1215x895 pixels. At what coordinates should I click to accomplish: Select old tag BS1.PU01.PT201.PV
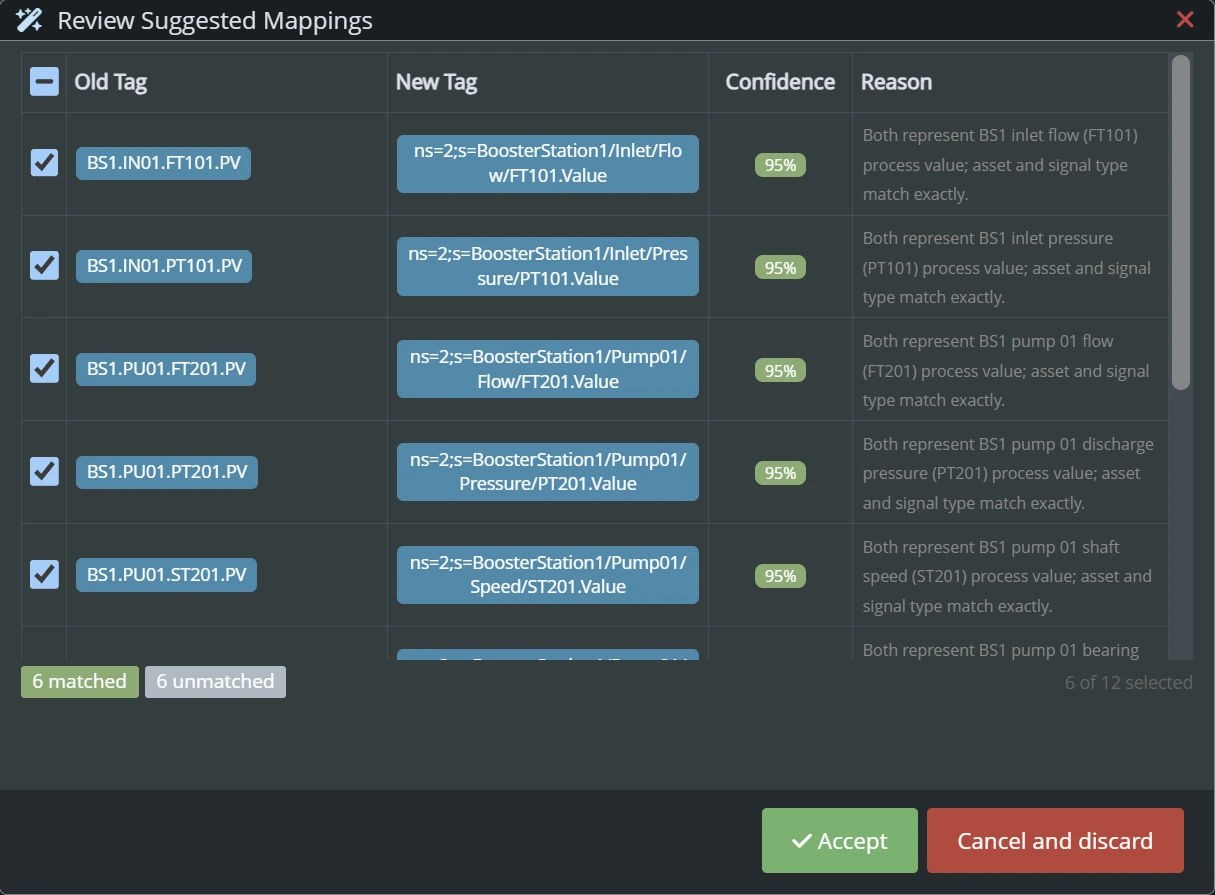pyautogui.click(x=167, y=472)
